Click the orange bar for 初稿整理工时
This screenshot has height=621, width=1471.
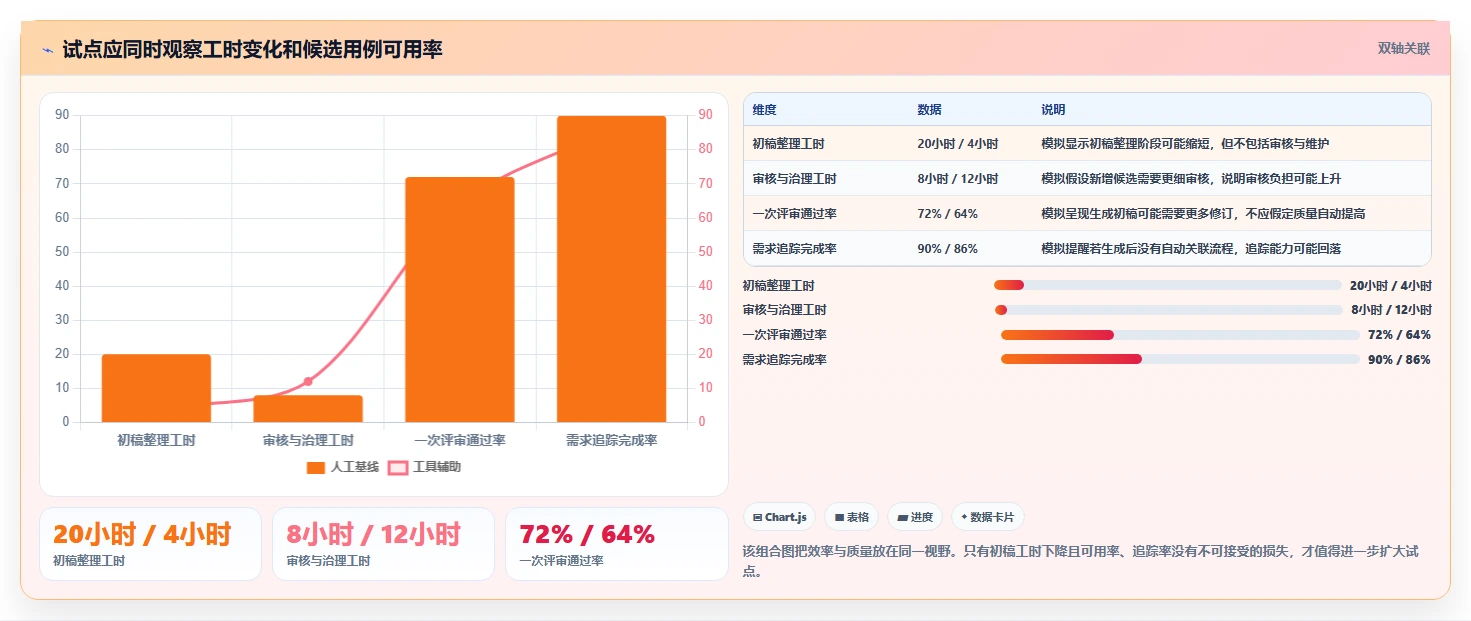click(x=156, y=388)
